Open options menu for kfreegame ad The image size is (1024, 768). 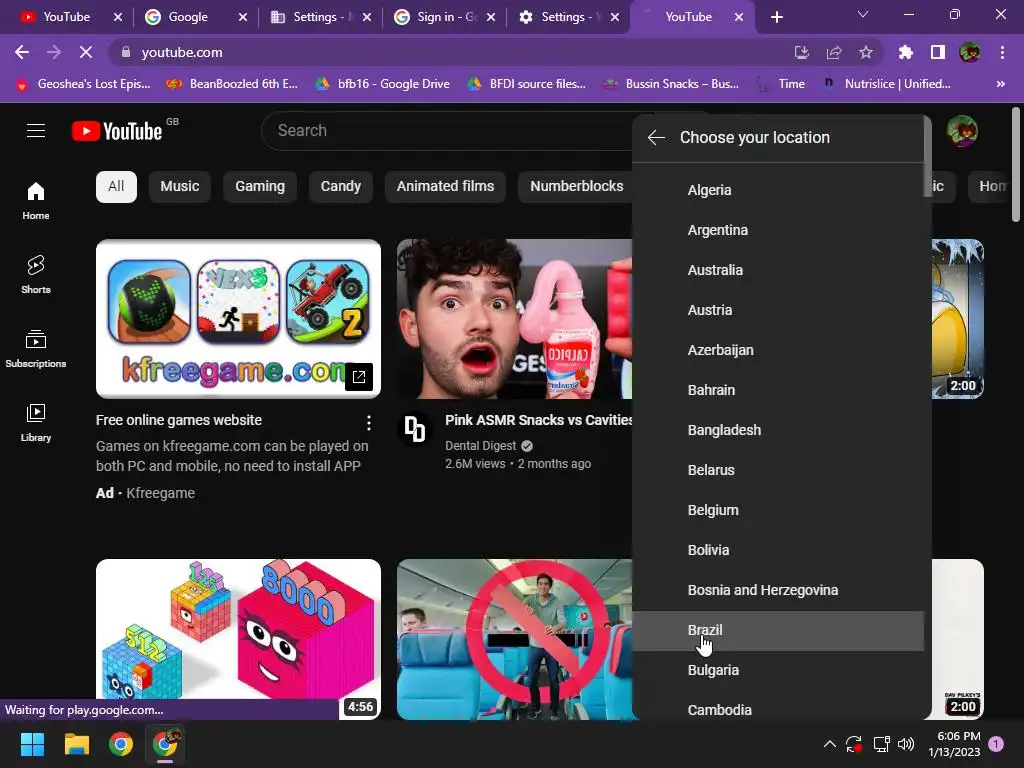[x=369, y=423]
